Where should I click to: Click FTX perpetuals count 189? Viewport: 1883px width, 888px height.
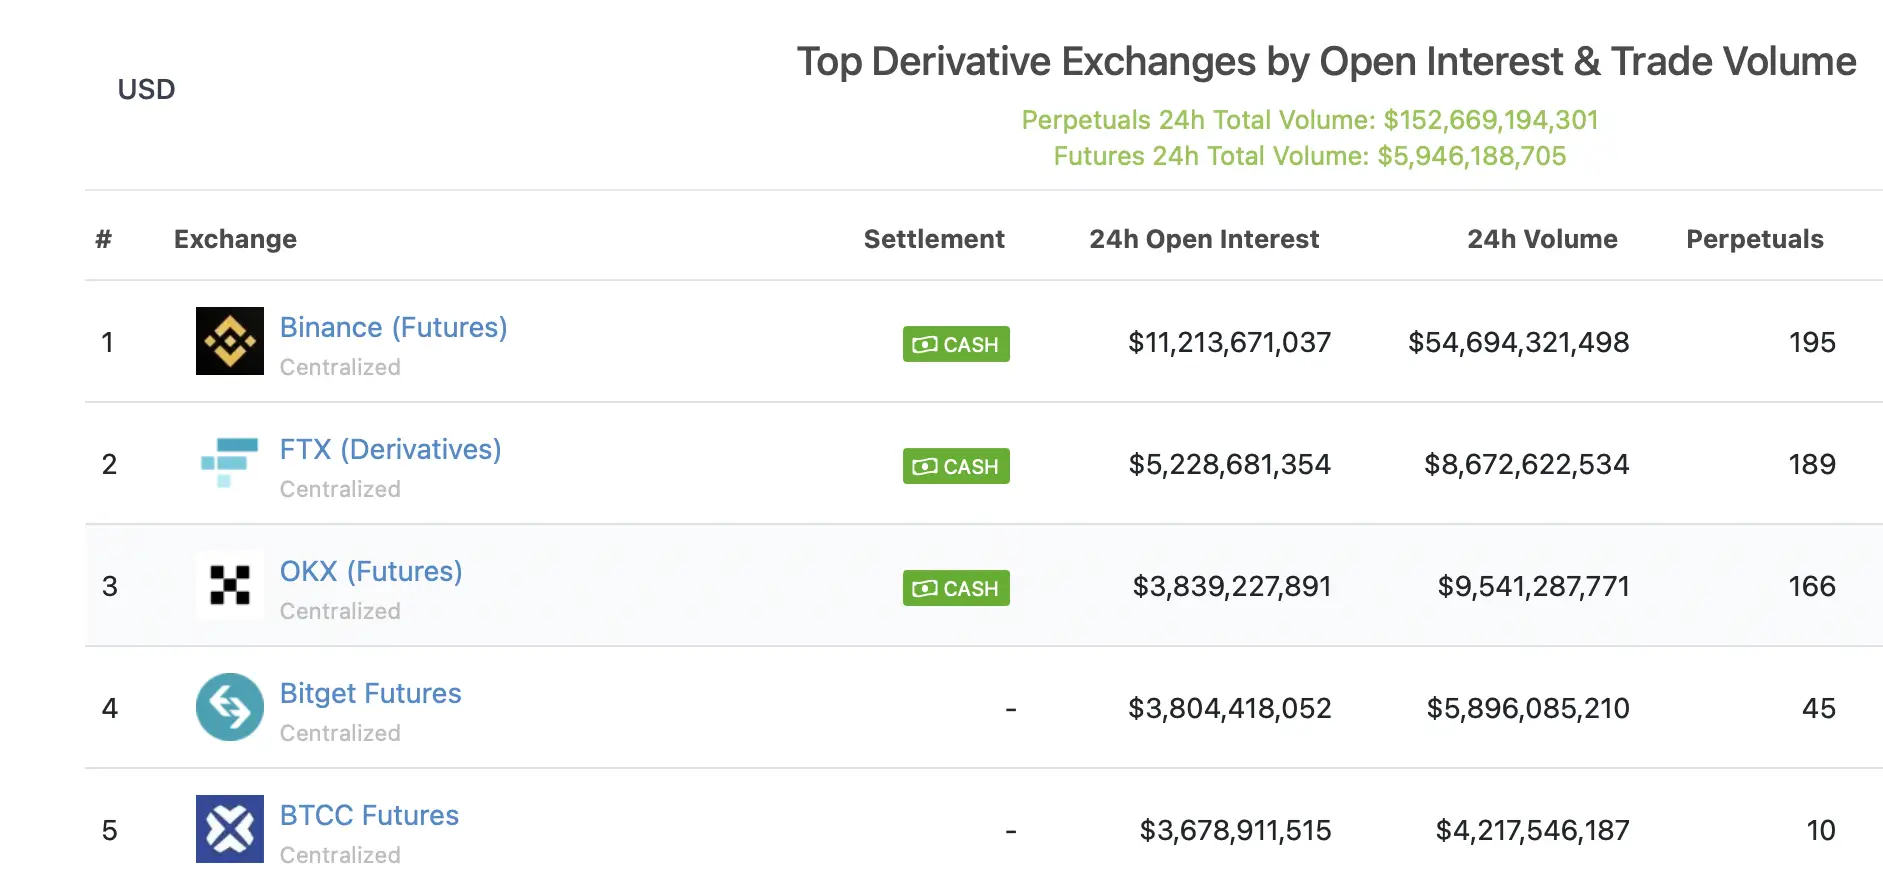[1812, 465]
